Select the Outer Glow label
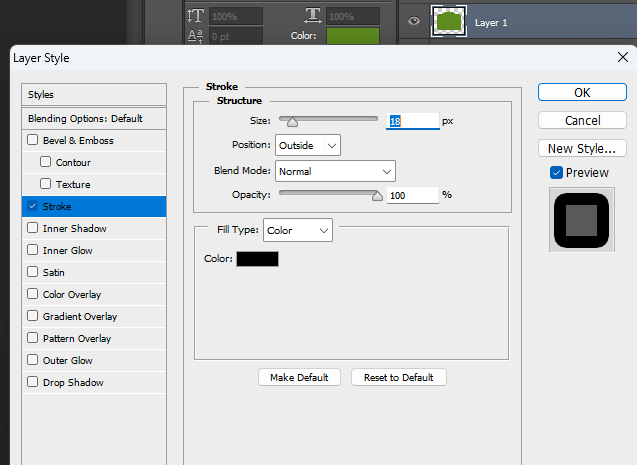Image resolution: width=637 pixels, height=465 pixels. coord(67,361)
